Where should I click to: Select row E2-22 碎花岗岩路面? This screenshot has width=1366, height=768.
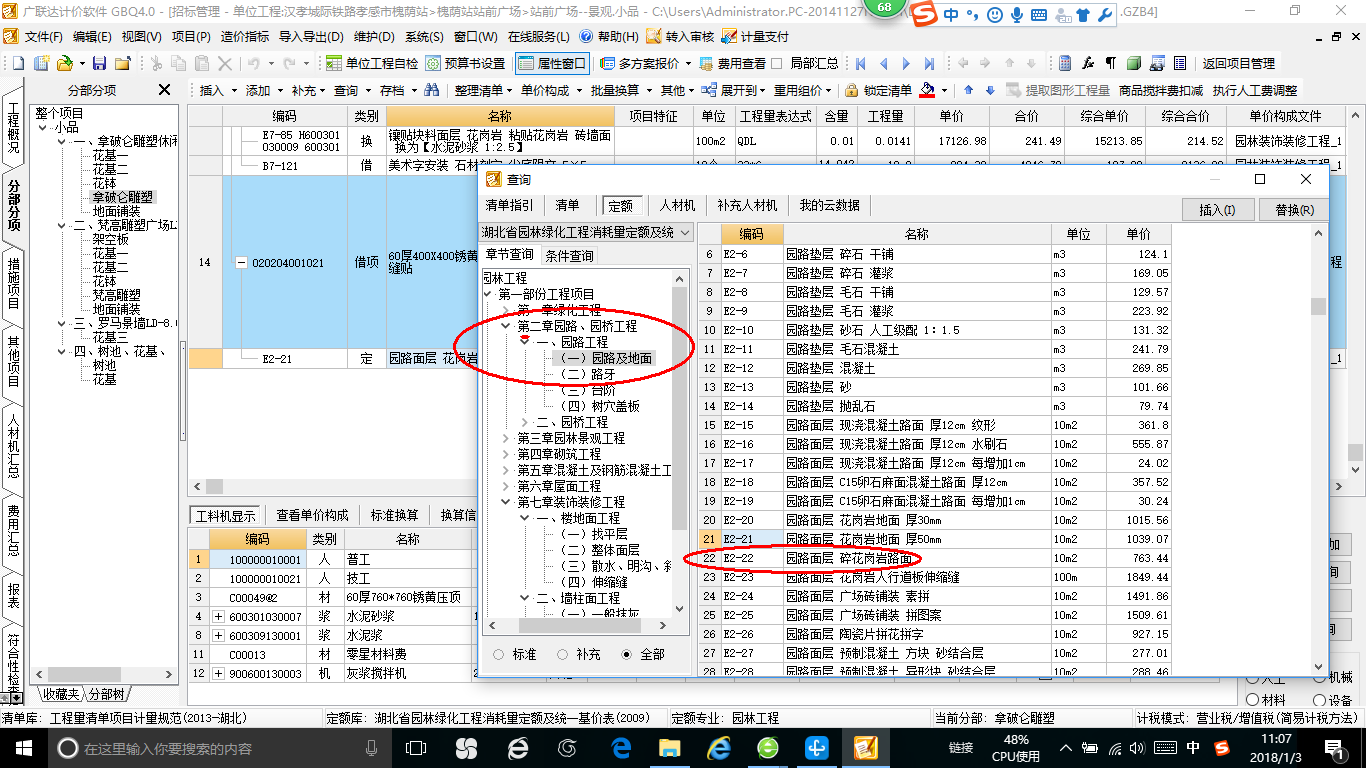point(934,558)
